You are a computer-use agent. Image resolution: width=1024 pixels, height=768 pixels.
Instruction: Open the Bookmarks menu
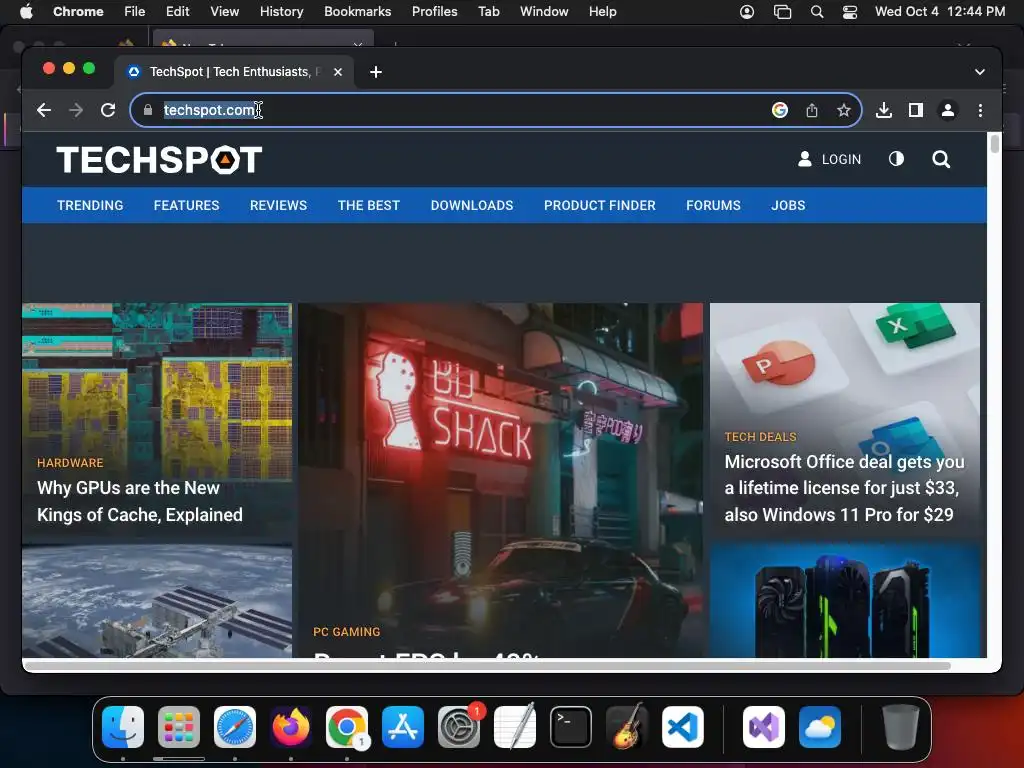(357, 11)
